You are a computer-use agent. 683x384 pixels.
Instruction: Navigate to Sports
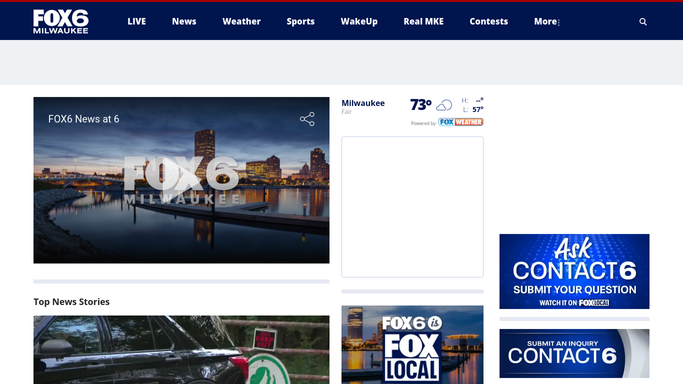[301, 21]
